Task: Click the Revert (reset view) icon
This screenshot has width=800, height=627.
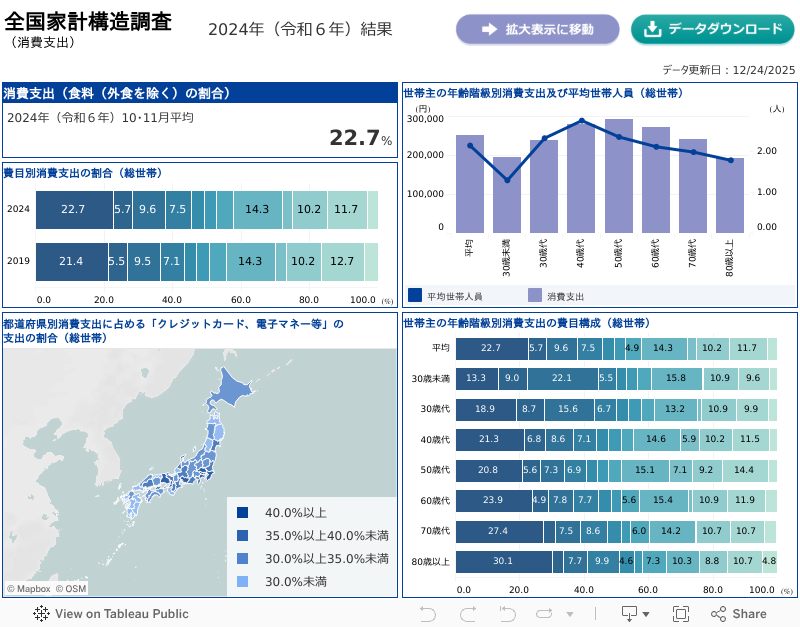Action: [507, 613]
